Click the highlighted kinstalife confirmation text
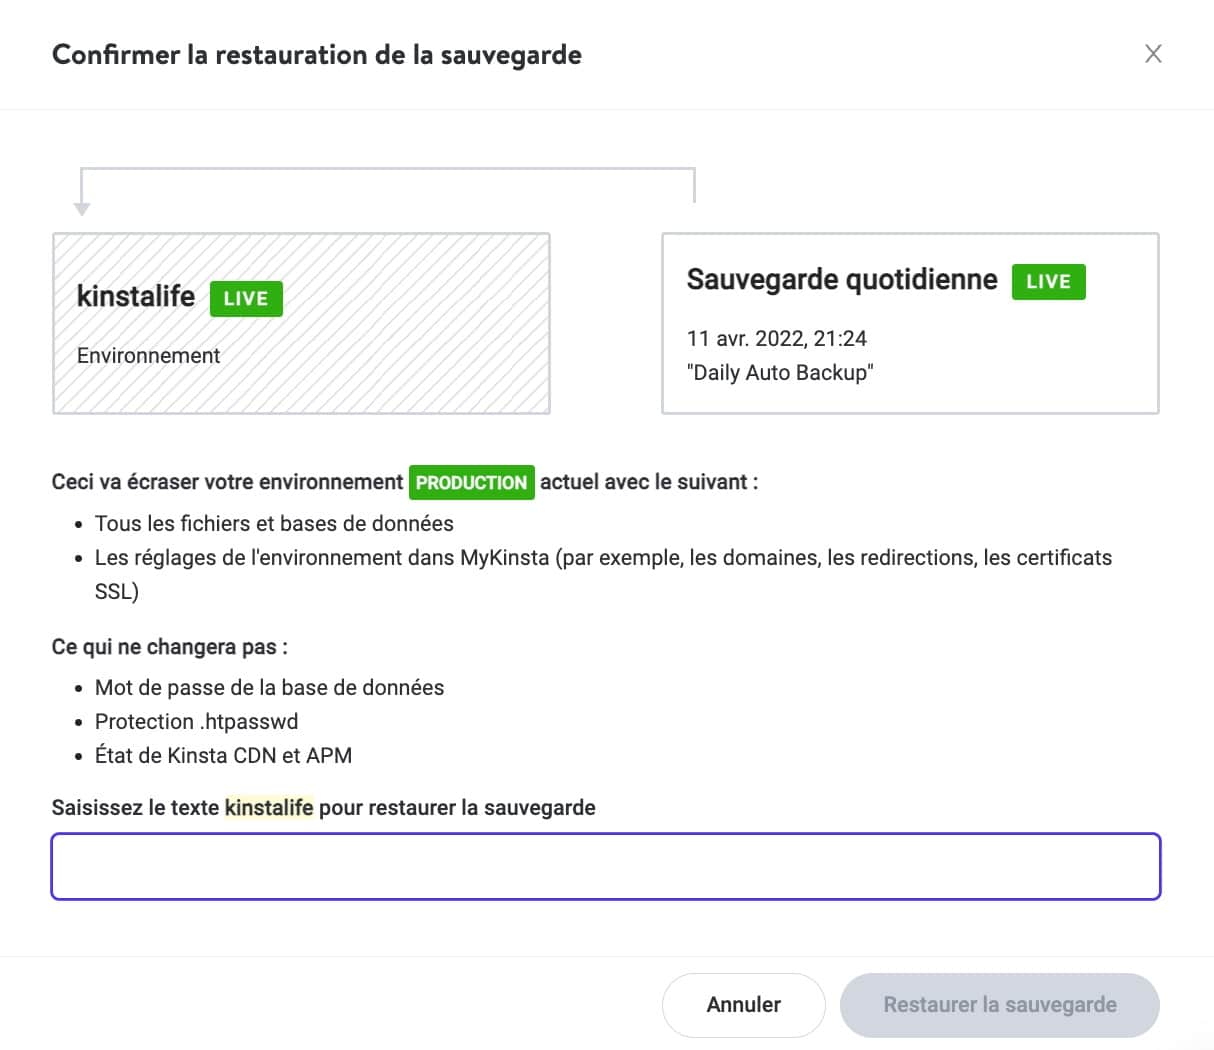The height and width of the screenshot is (1050, 1214). [x=269, y=807]
